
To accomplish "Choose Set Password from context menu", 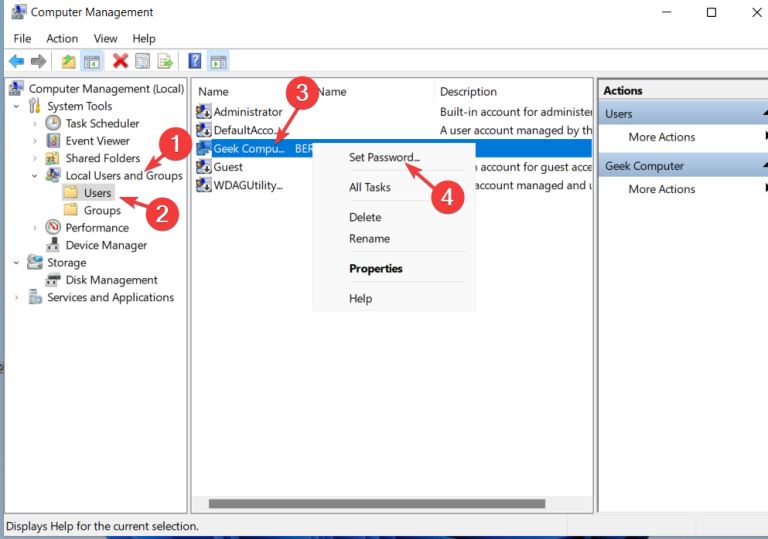I will (384, 157).
